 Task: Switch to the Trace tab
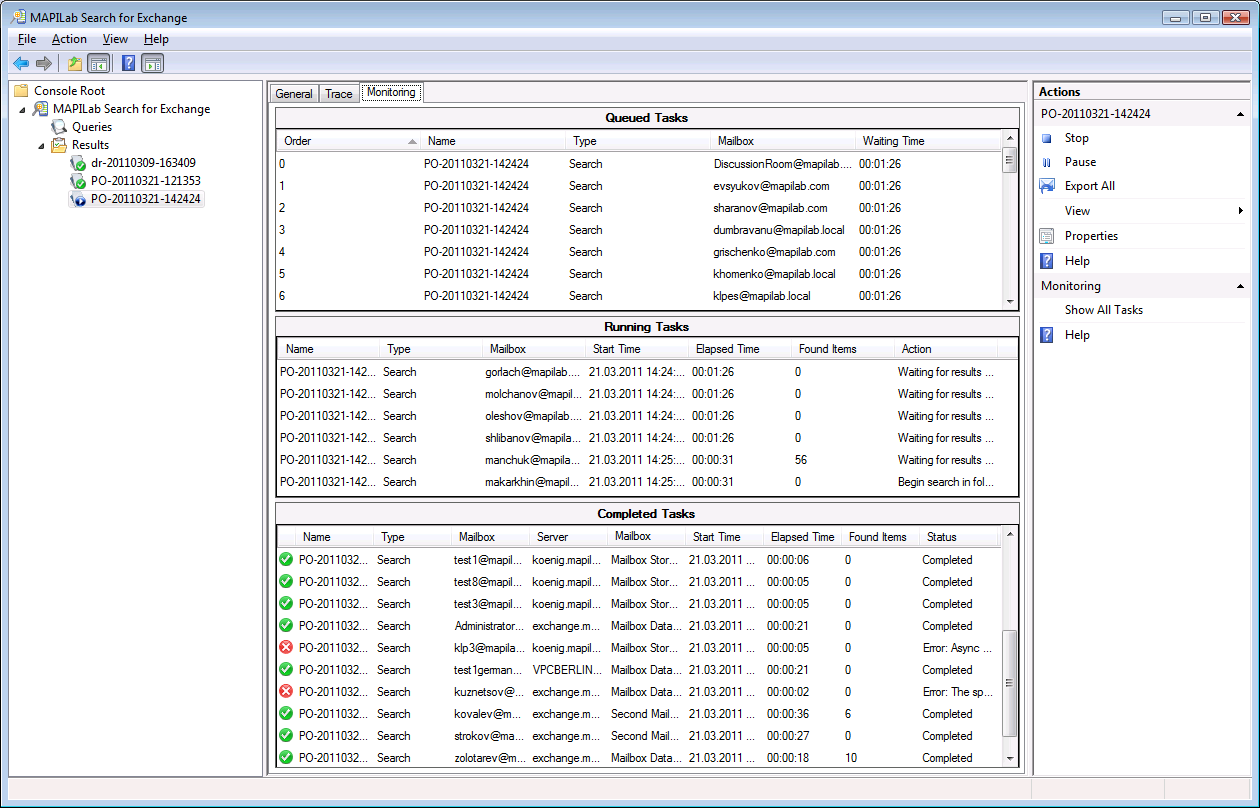[x=339, y=94]
